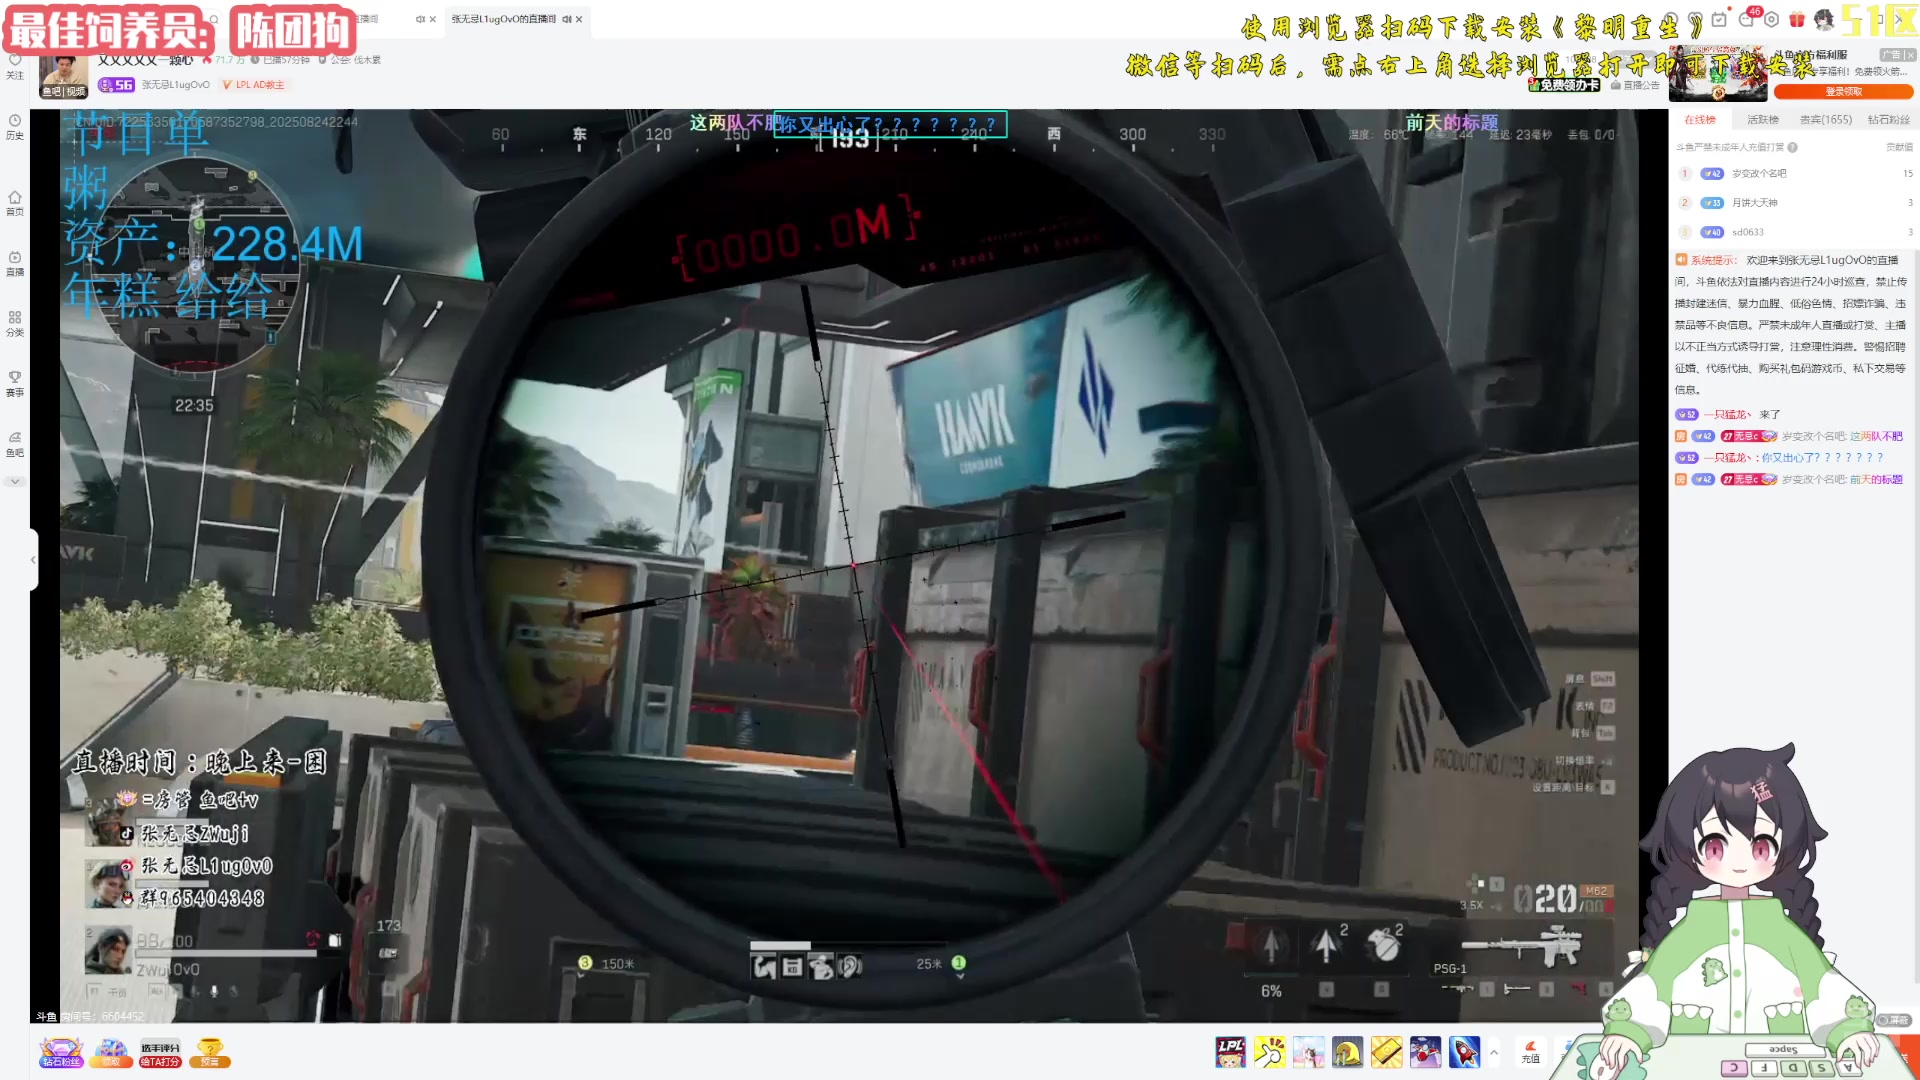Viewport: 1920px width, 1080px height.
Task: Select the gold bar gift
Action: pyautogui.click(x=1387, y=1052)
